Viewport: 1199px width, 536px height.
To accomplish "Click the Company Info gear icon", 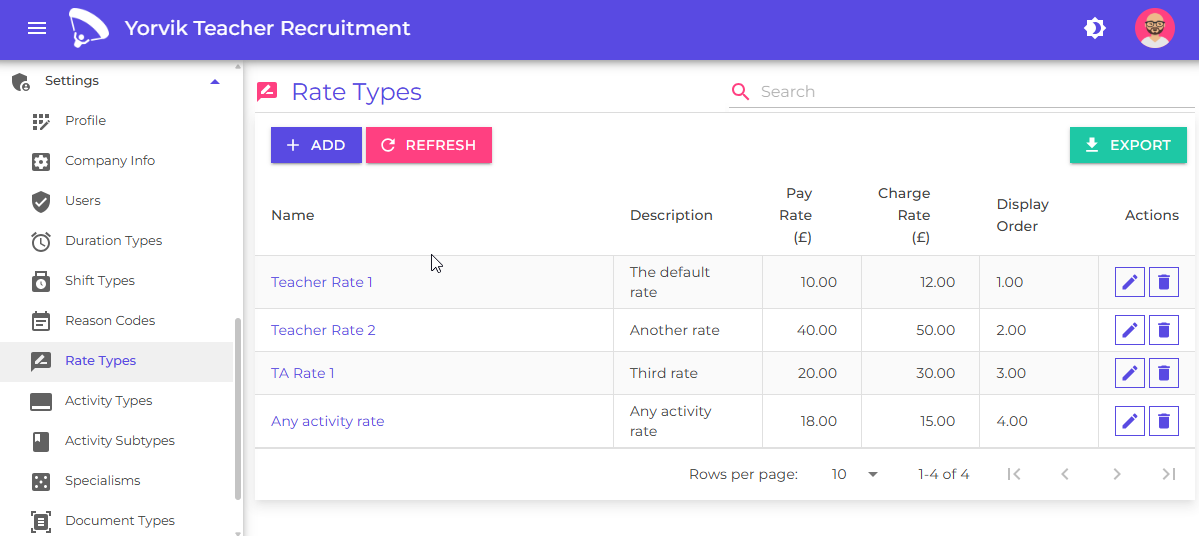I will pyautogui.click(x=41, y=161).
